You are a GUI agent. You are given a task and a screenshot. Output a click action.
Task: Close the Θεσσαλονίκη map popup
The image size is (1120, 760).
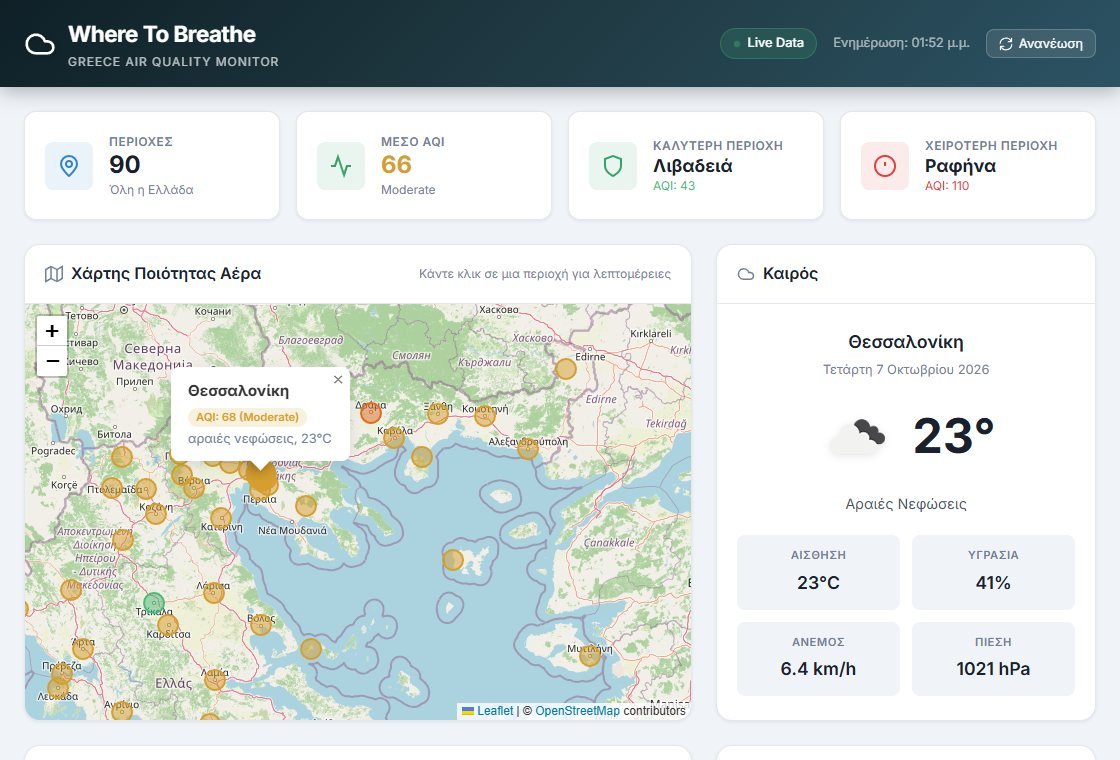[338, 379]
